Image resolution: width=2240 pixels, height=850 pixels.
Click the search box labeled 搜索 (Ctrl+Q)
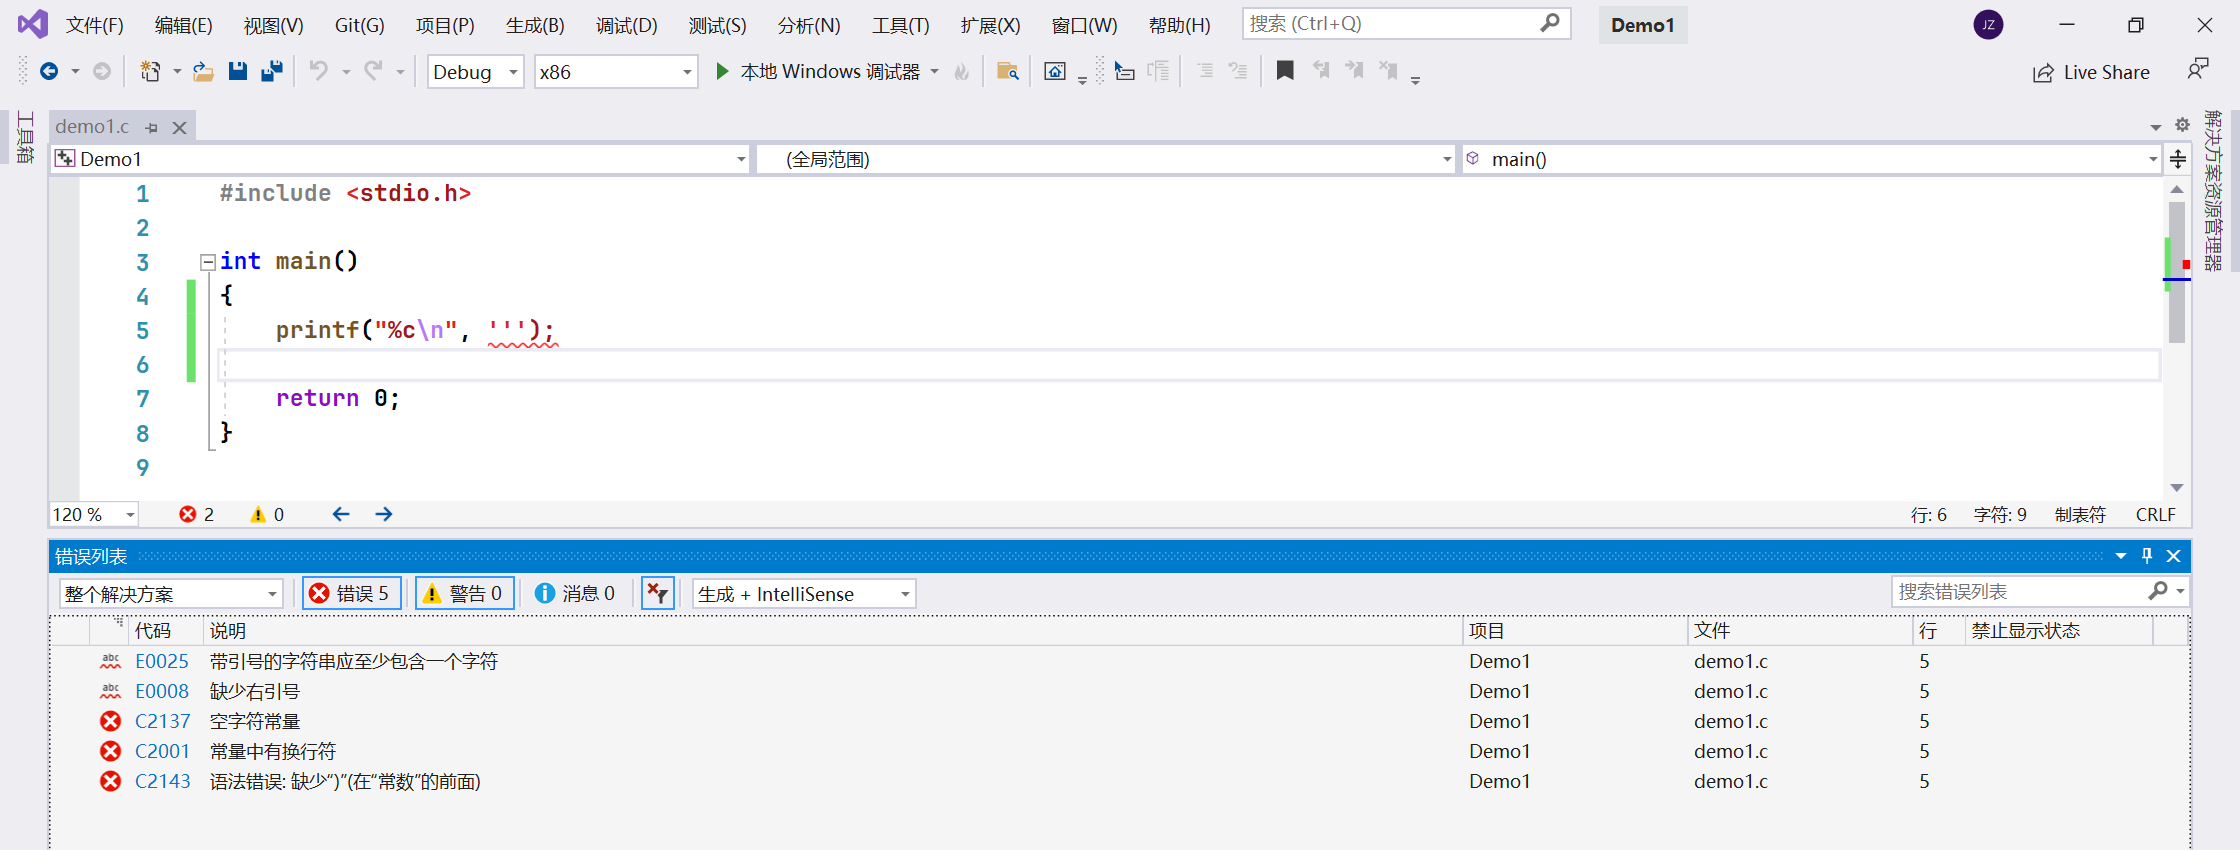coord(1395,23)
